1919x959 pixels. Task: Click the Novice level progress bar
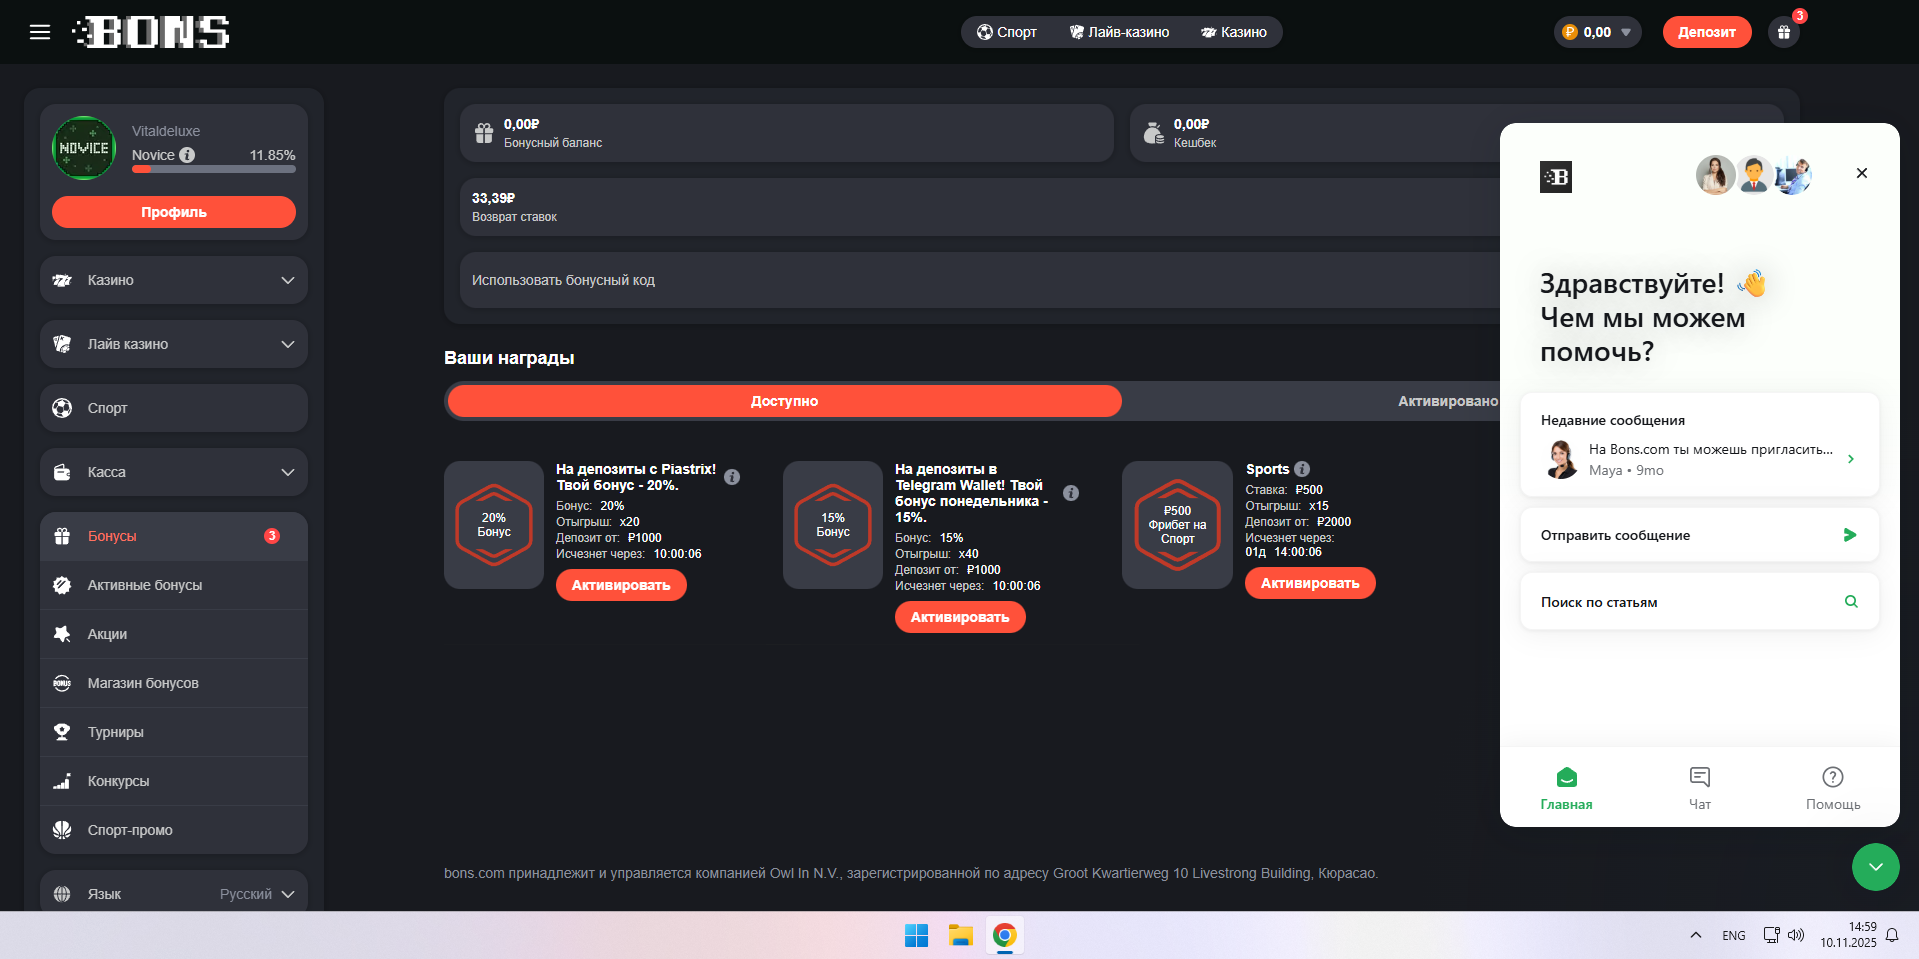(214, 170)
